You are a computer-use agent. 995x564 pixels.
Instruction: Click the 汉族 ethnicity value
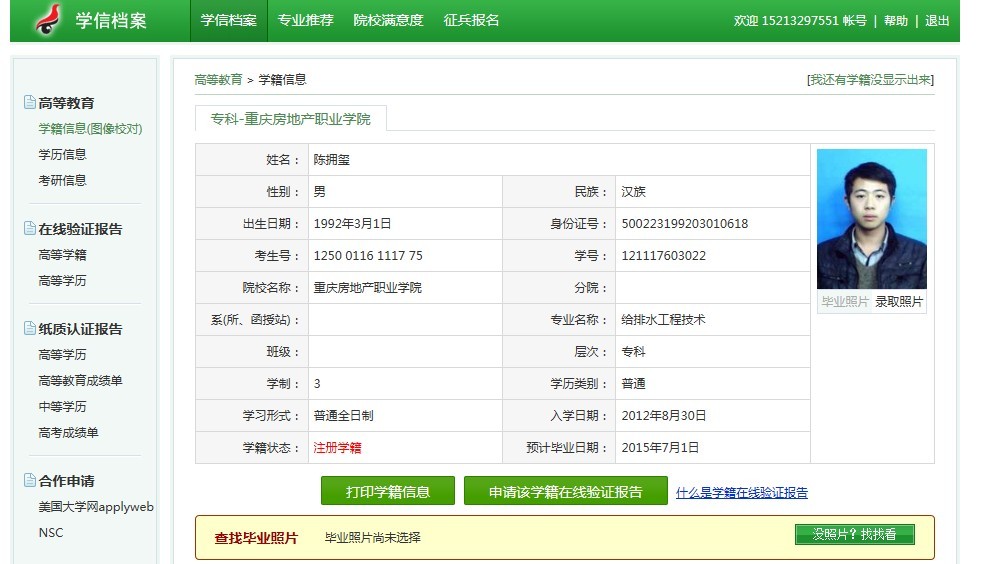pyautogui.click(x=633, y=192)
